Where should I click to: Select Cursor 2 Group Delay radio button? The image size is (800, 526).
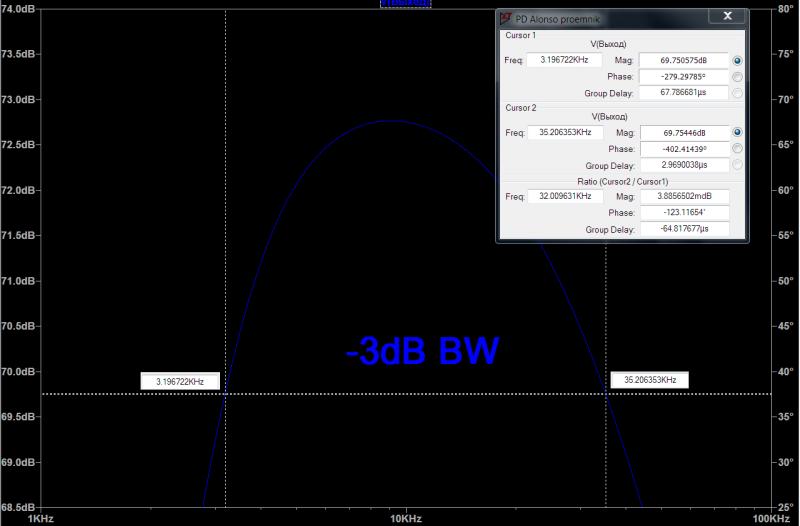pos(737,165)
